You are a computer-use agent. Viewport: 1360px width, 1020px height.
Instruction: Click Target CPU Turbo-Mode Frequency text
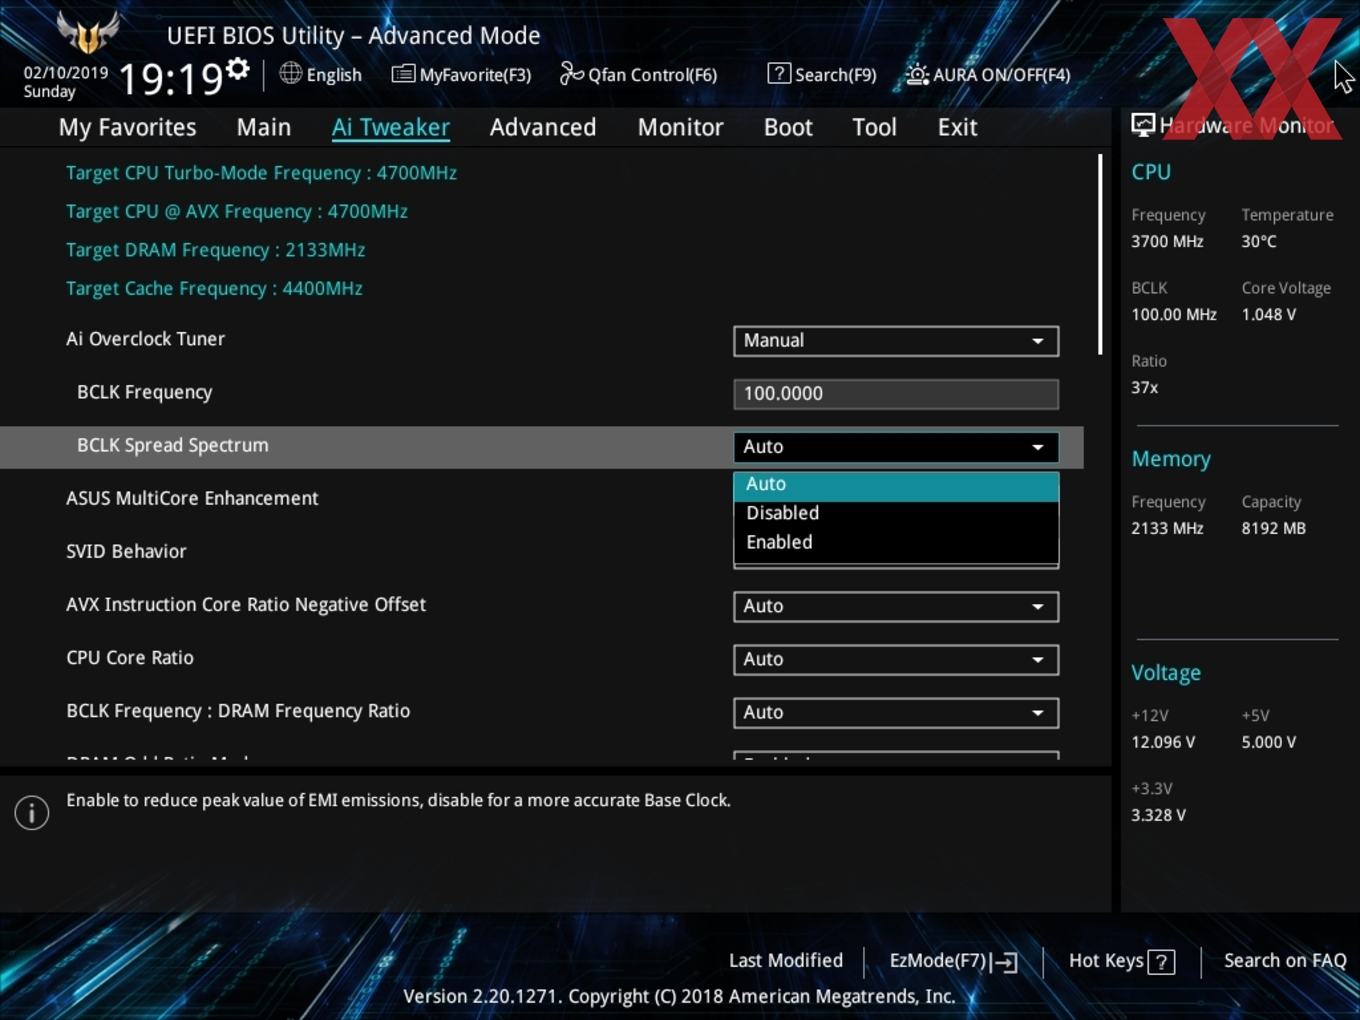[261, 173]
